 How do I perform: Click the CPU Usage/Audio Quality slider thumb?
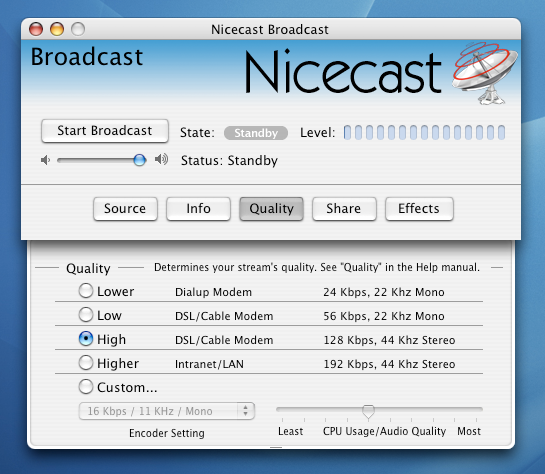click(368, 411)
